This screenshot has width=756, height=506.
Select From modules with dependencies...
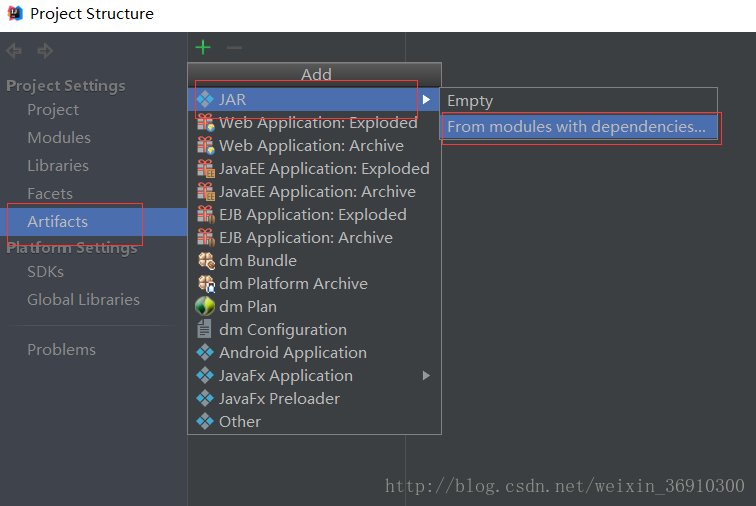pyautogui.click(x=579, y=126)
